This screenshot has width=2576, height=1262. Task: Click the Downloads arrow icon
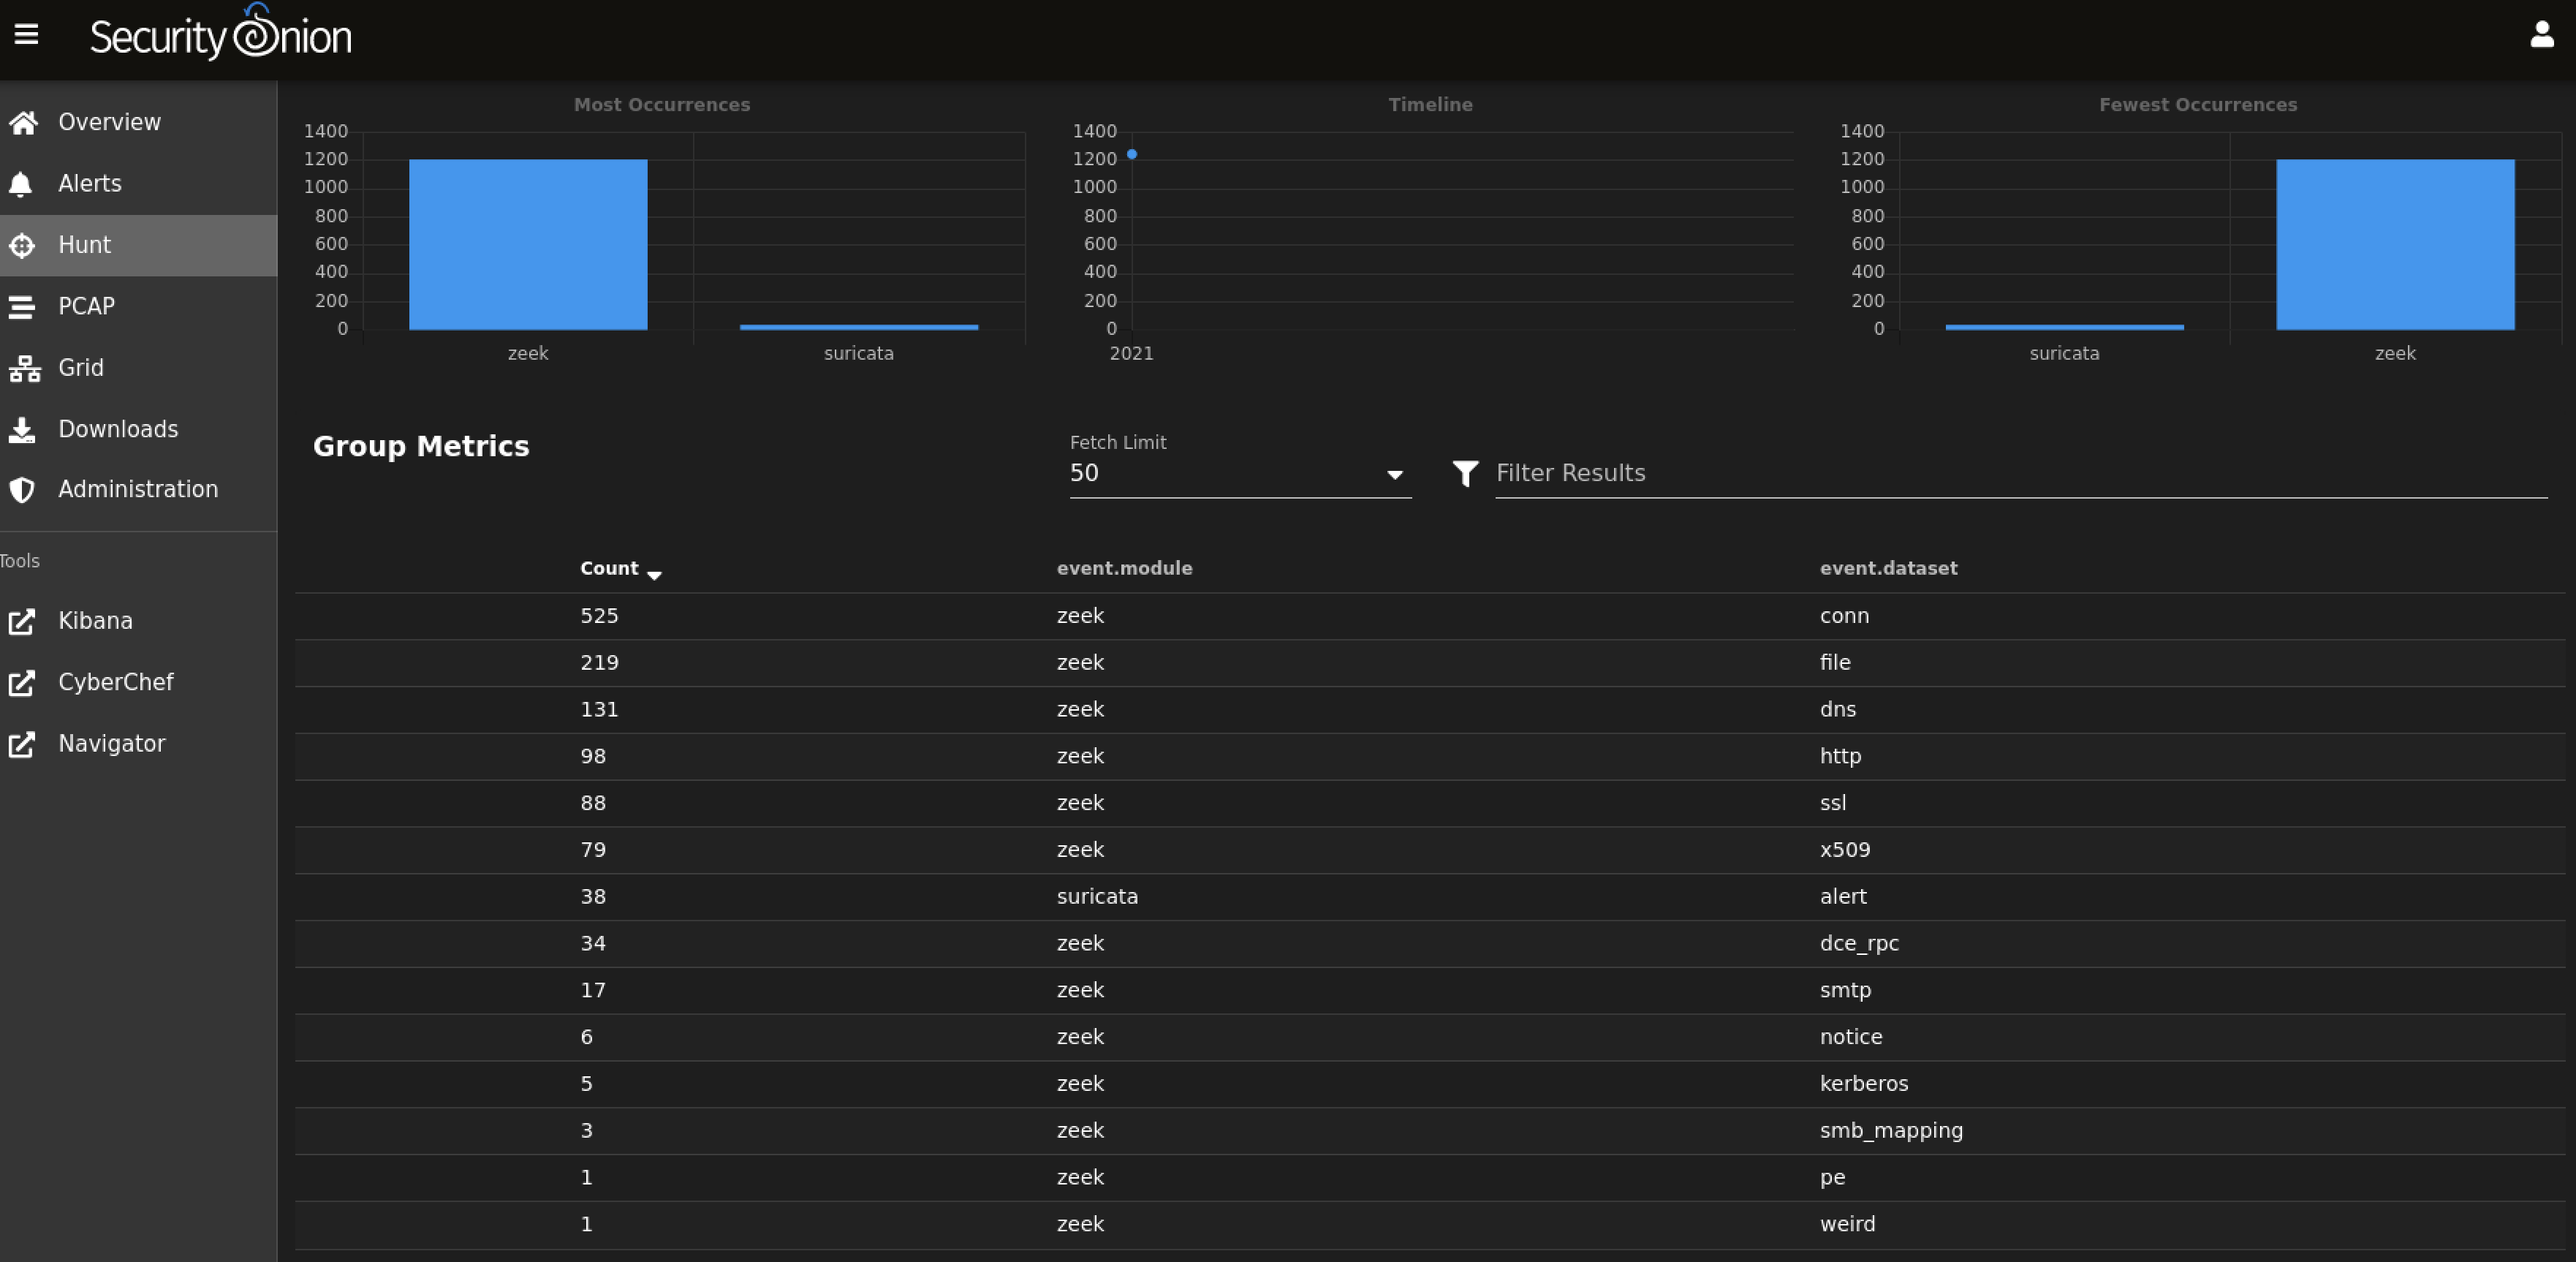(x=22, y=430)
